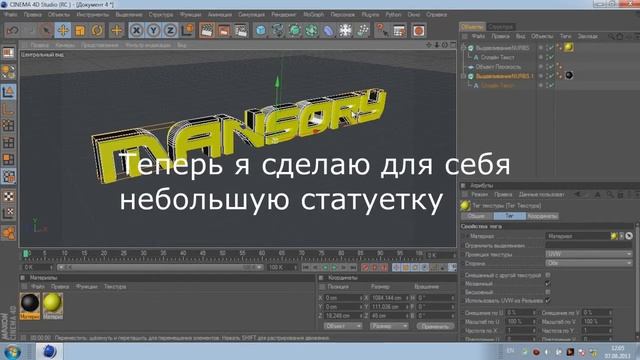Click the blue Deformer capsule icon
Viewport: 640px width, 360px height.
pyautogui.click(x=329, y=30)
